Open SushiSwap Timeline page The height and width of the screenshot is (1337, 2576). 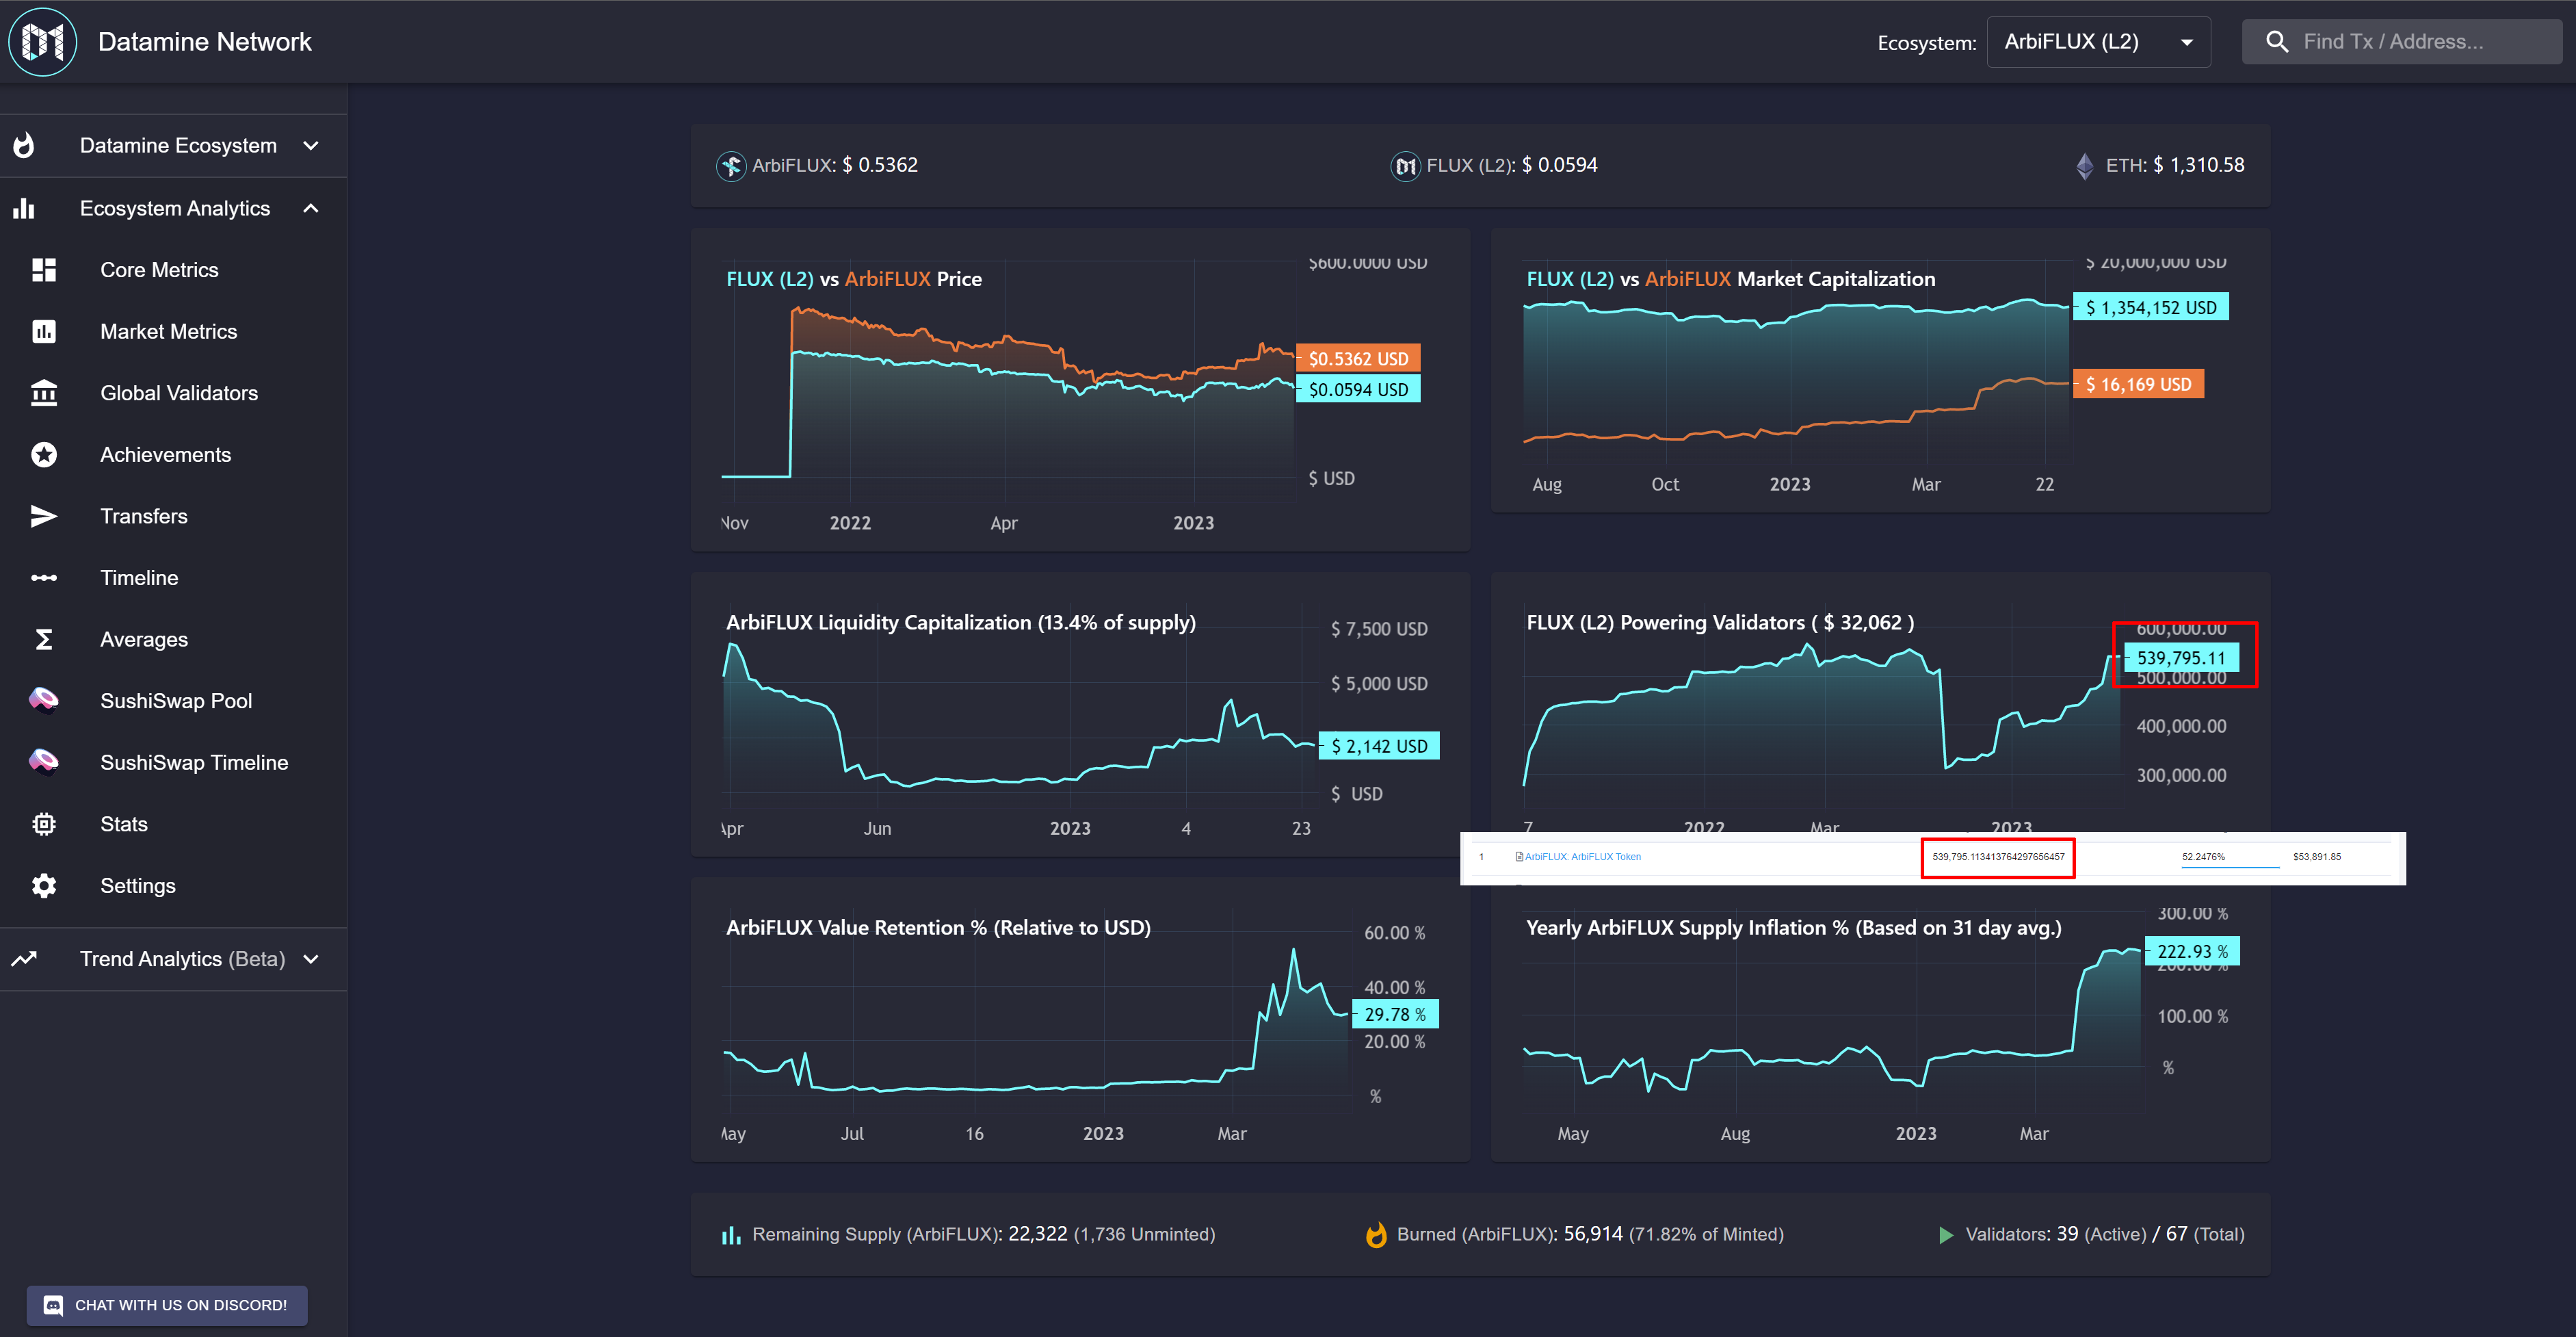(174, 762)
